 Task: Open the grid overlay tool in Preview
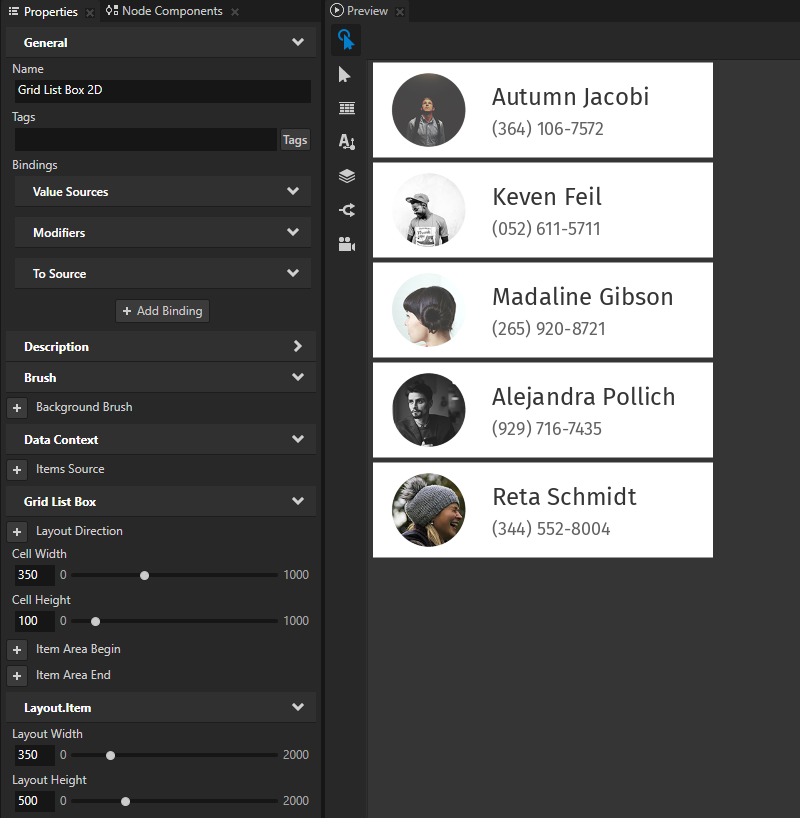click(x=346, y=108)
